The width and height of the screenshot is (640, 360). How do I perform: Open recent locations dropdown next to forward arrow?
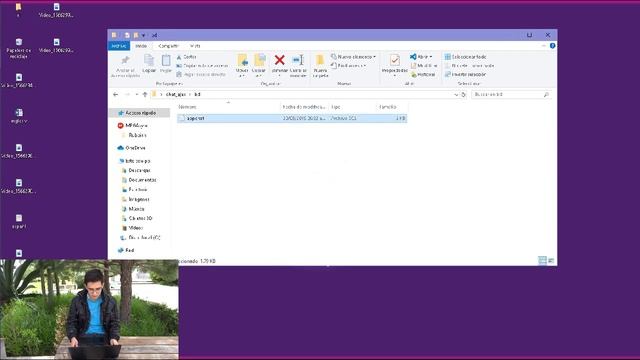(137, 94)
